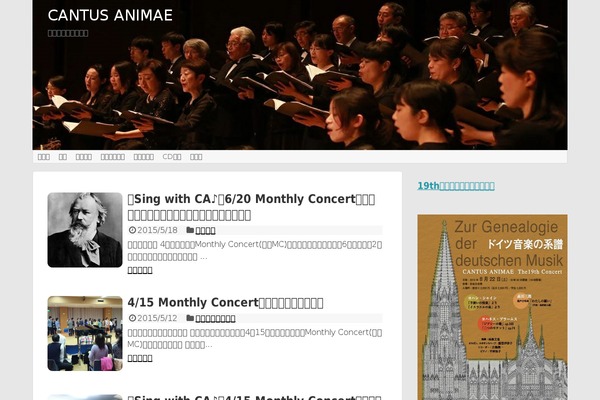Select the leftmost navigation menu item
The width and height of the screenshot is (600, 400).
click(x=44, y=157)
